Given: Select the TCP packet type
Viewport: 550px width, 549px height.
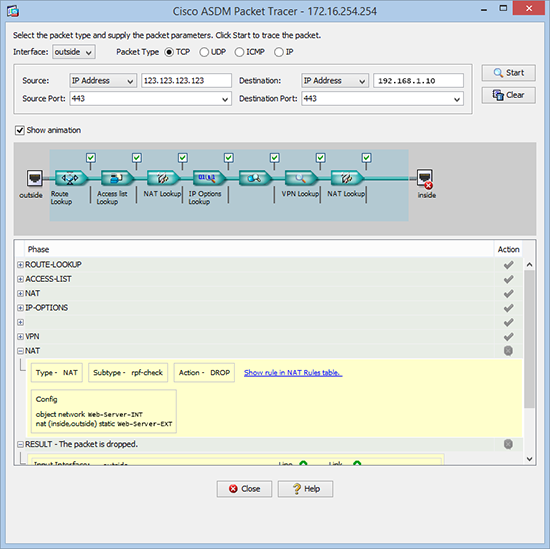Looking at the screenshot, I should tap(169, 52).
